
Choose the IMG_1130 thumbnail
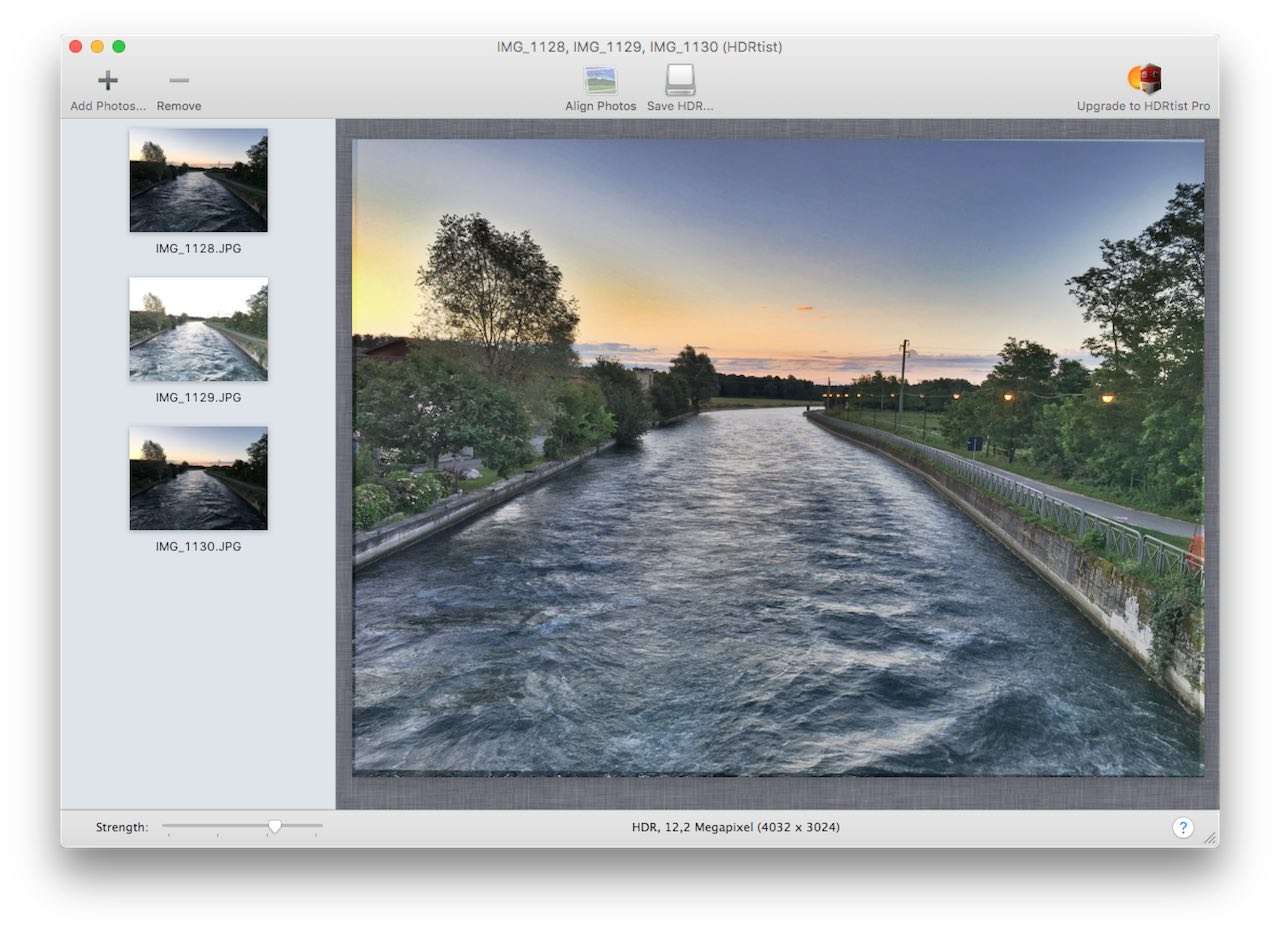198,478
